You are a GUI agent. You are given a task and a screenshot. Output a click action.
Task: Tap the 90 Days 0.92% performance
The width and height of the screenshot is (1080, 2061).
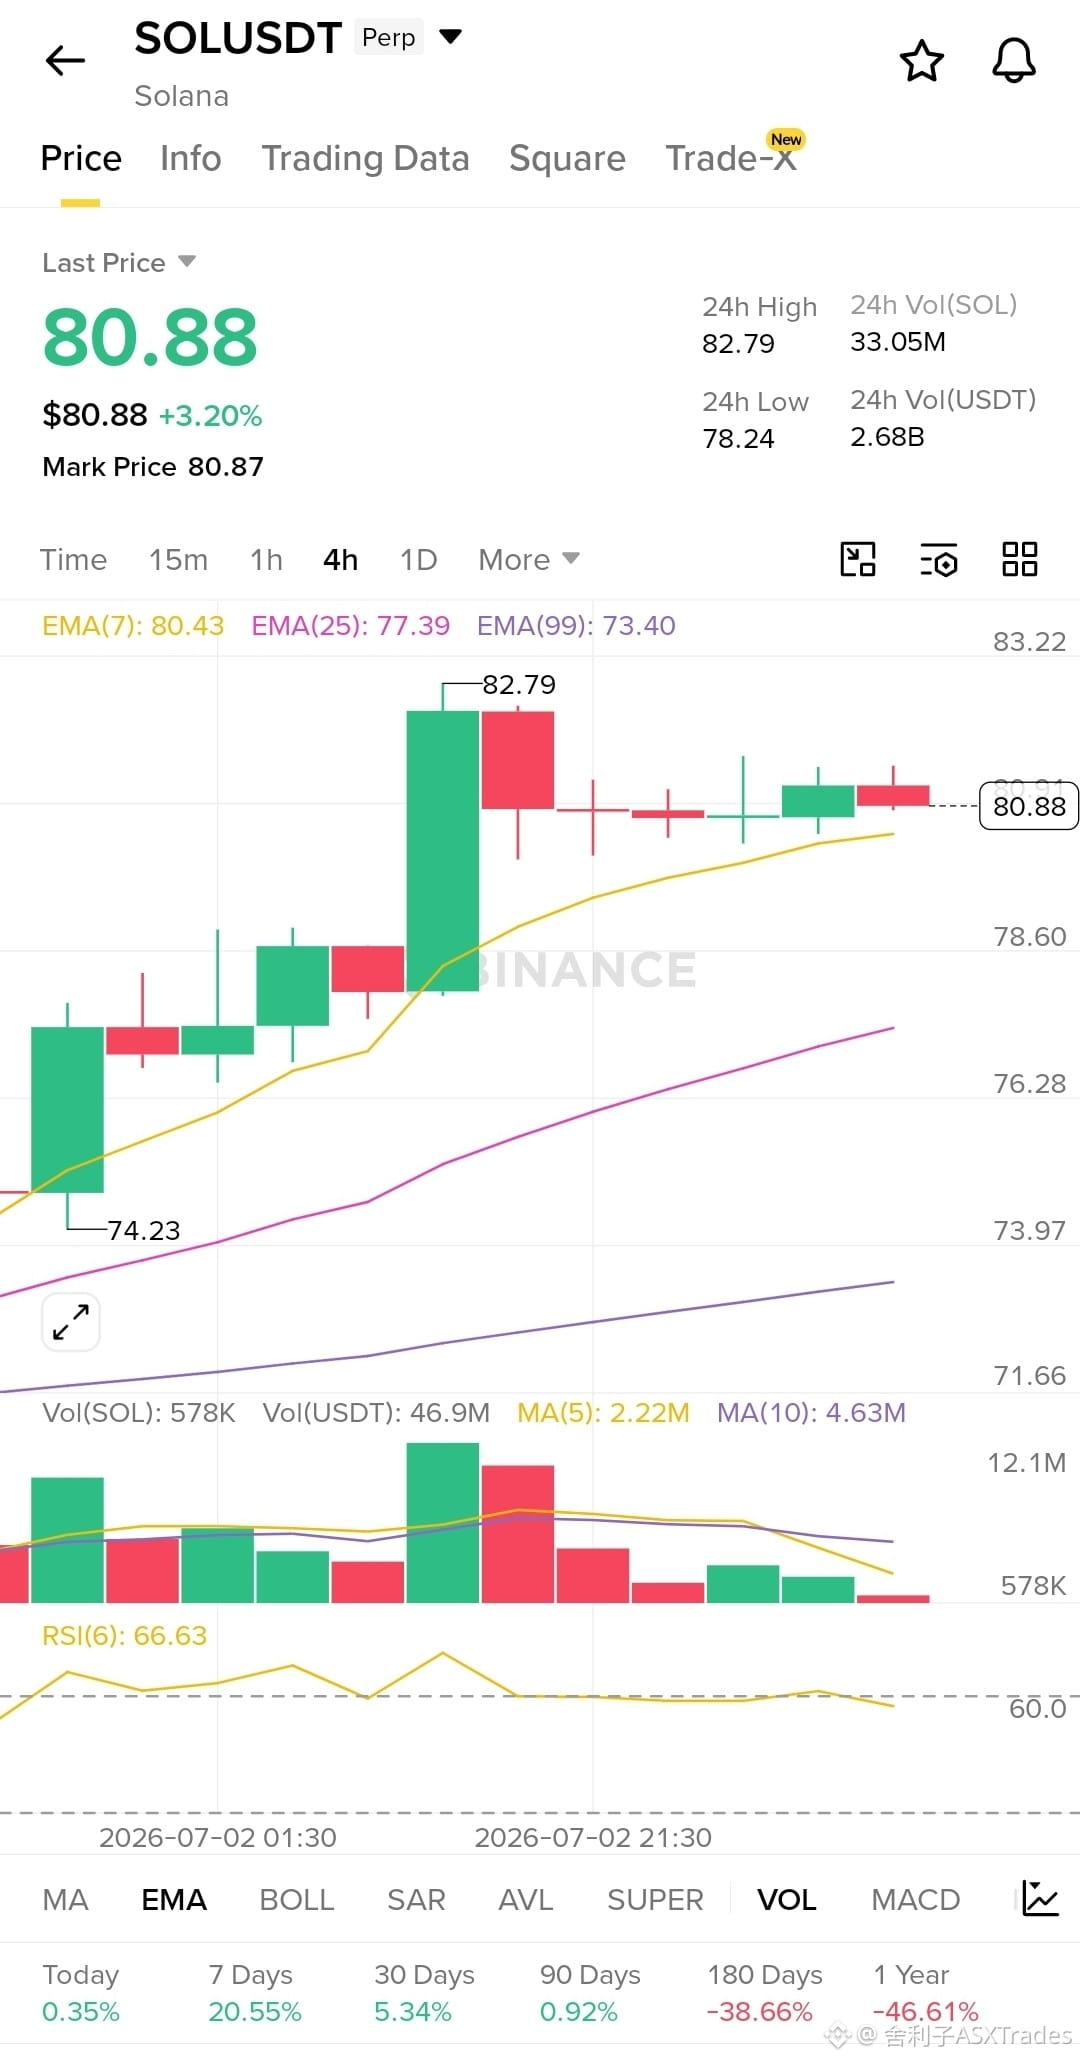(590, 1992)
